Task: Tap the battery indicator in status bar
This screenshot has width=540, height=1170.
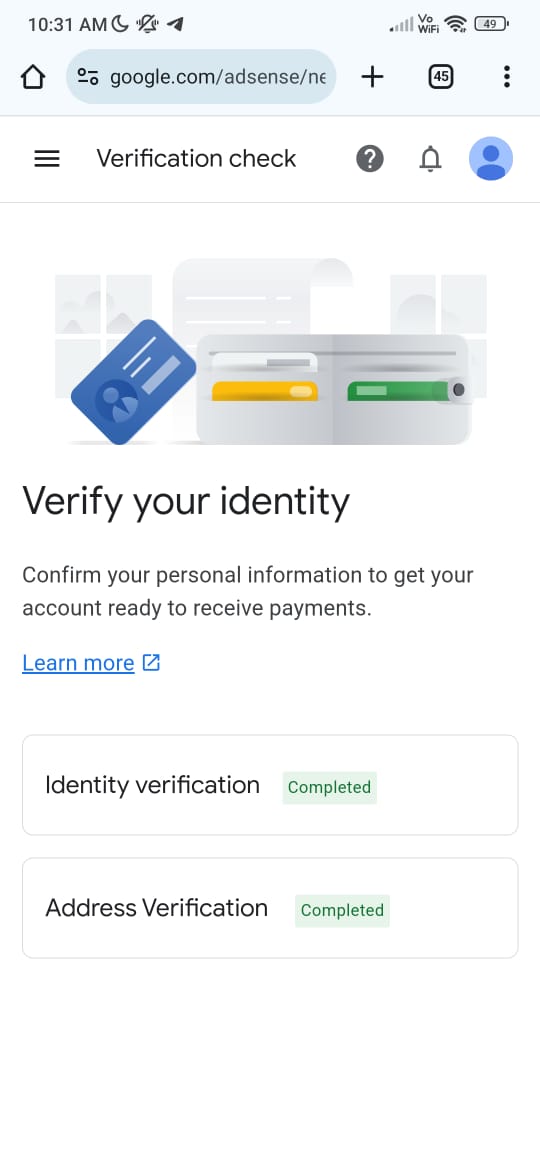Action: click(x=492, y=25)
